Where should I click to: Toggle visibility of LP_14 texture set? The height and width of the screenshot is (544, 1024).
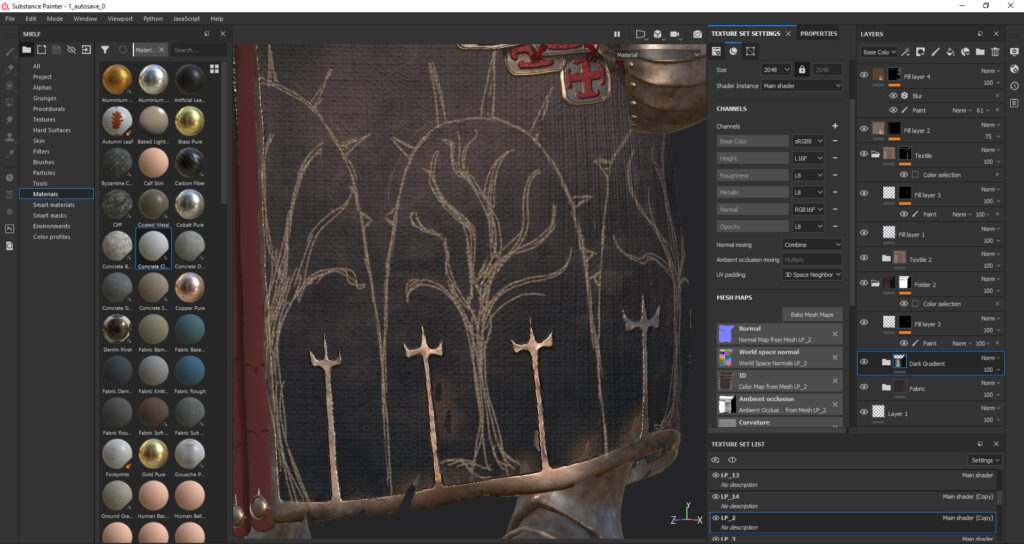[x=715, y=496]
